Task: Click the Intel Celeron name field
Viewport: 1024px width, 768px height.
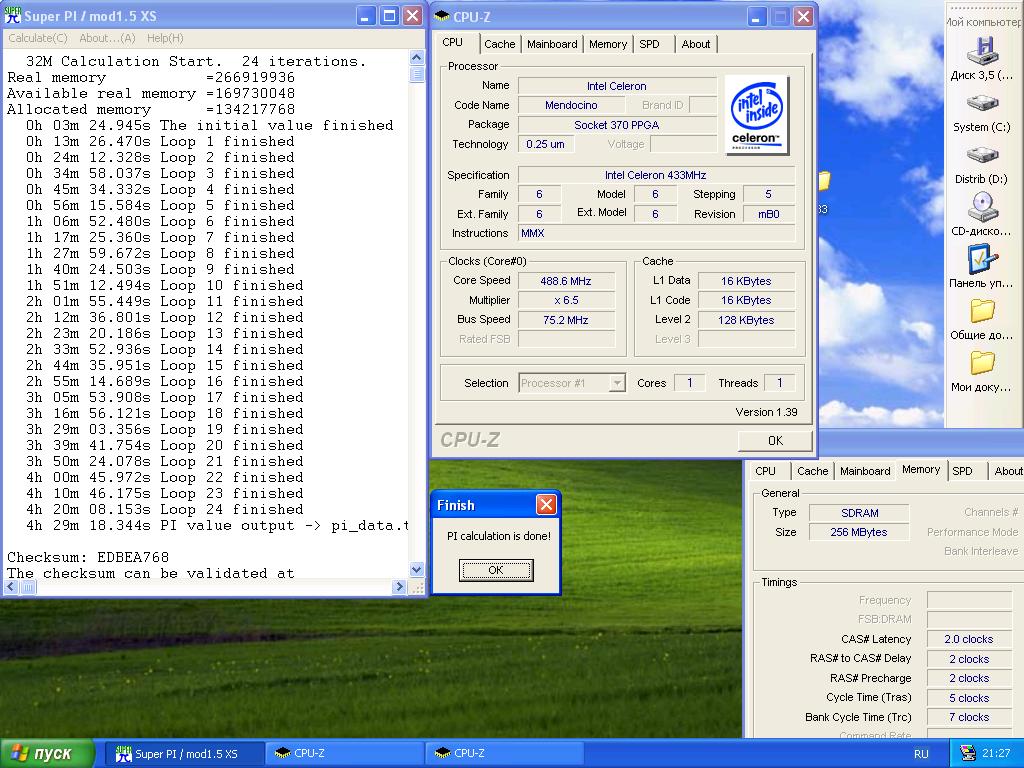Action: coord(616,86)
